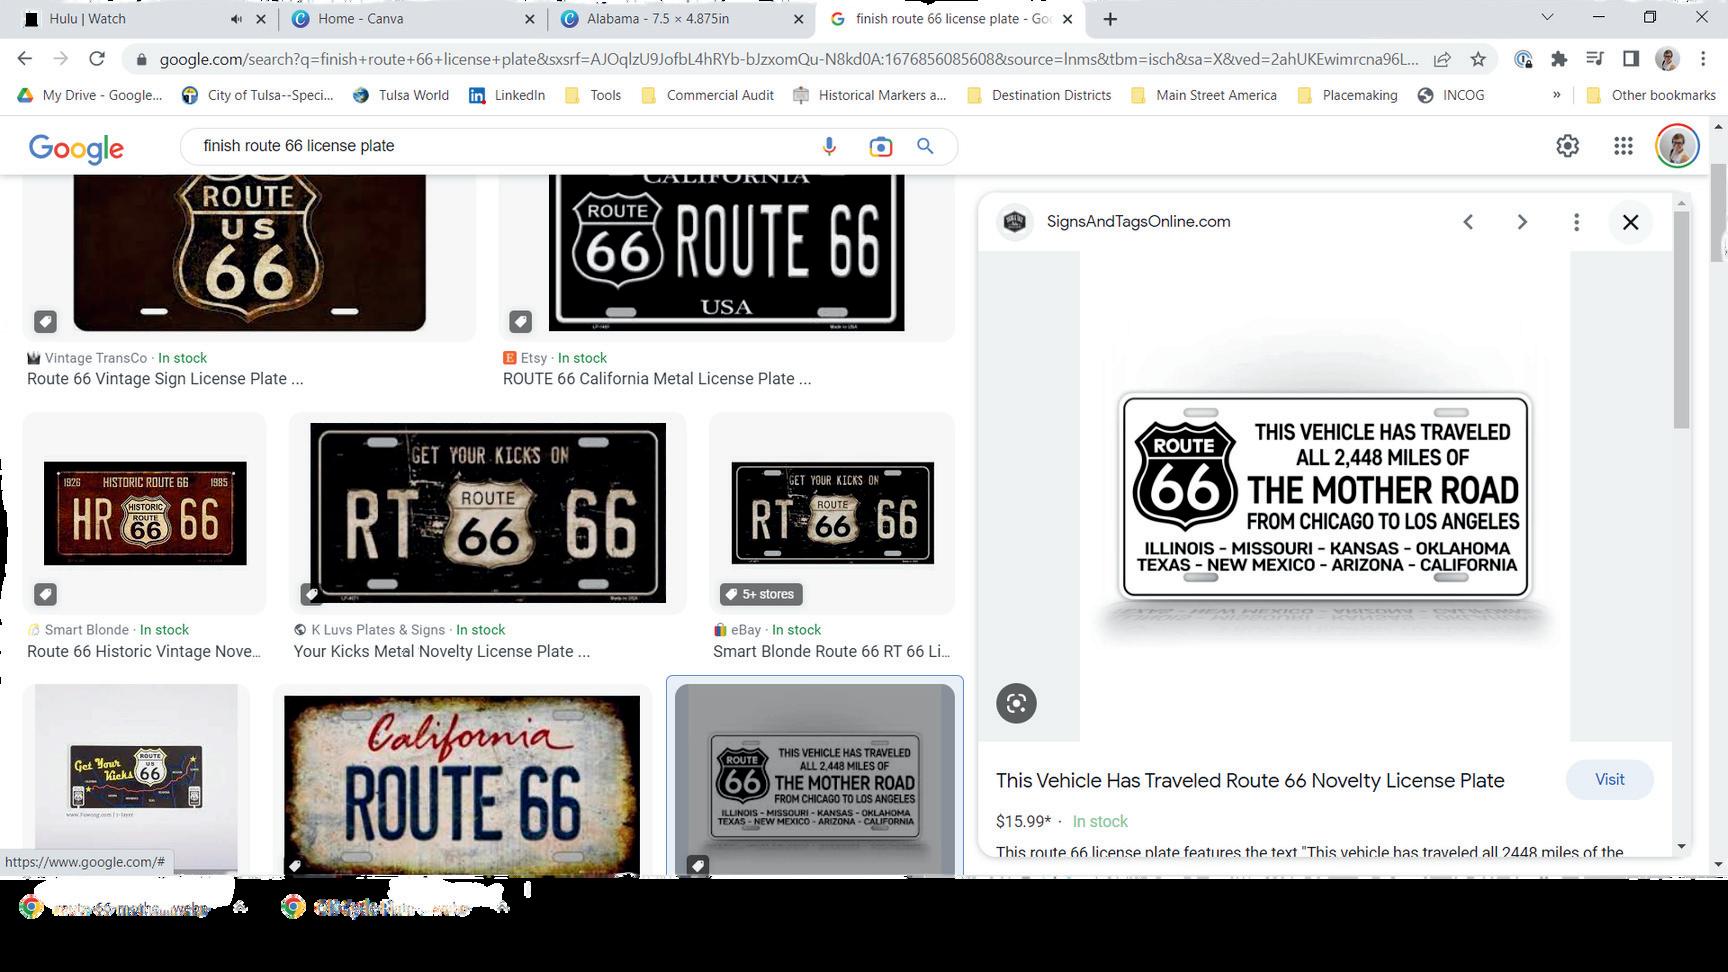Switch to the Home - Canva tab
This screenshot has width=1728, height=972.
click(x=361, y=19)
